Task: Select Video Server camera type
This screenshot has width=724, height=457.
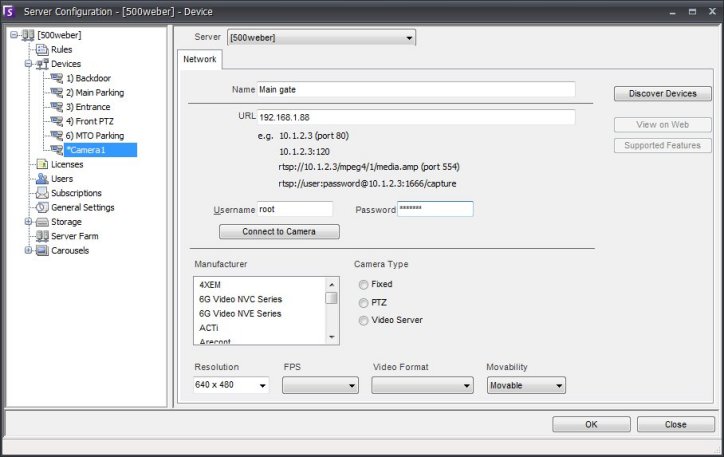Action: tap(363, 320)
